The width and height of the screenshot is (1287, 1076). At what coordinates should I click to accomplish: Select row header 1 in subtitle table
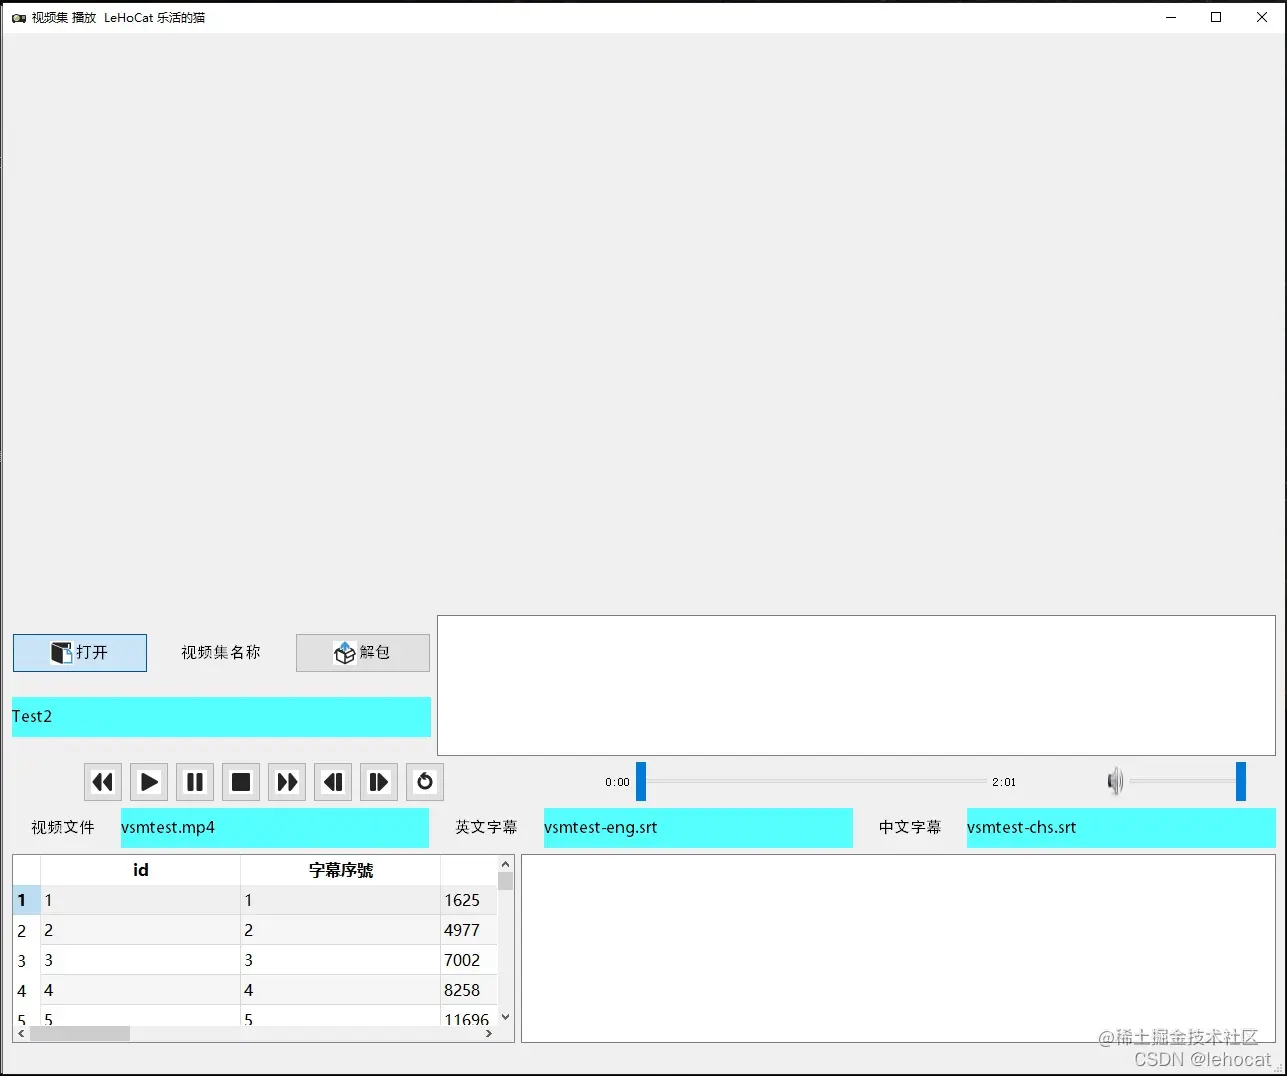[x=26, y=900]
